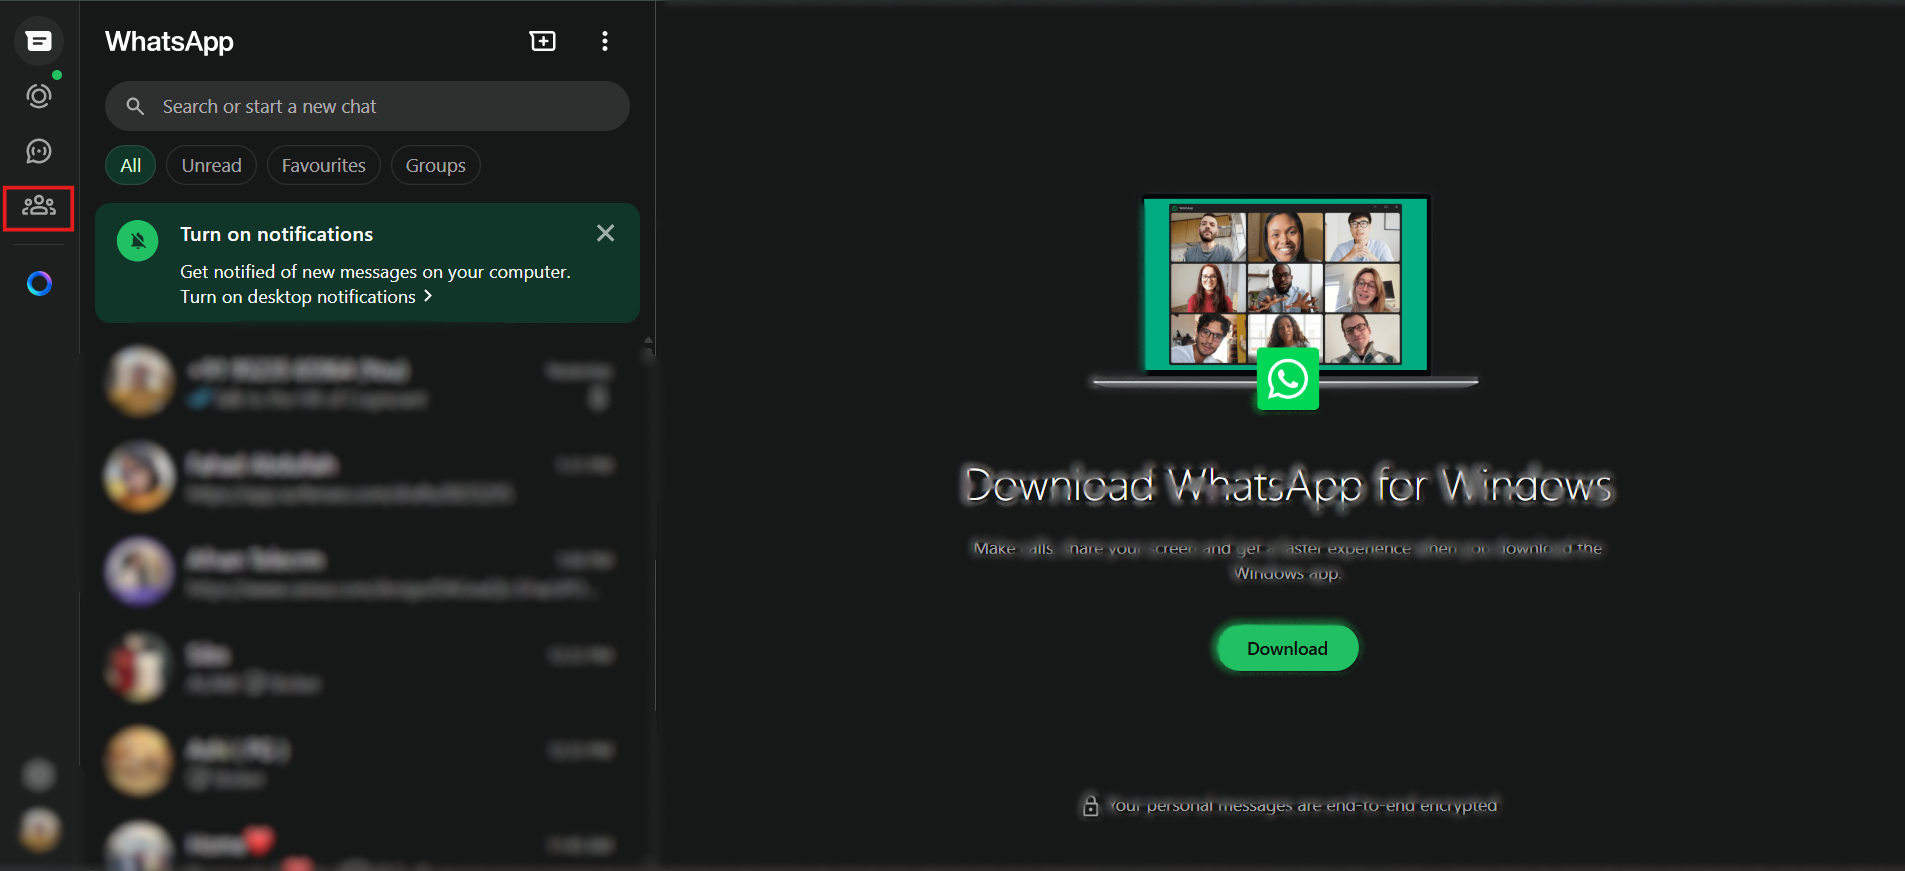1905x871 pixels.
Task: Click the WhatsApp logo on laptop illustration
Action: tap(1287, 379)
